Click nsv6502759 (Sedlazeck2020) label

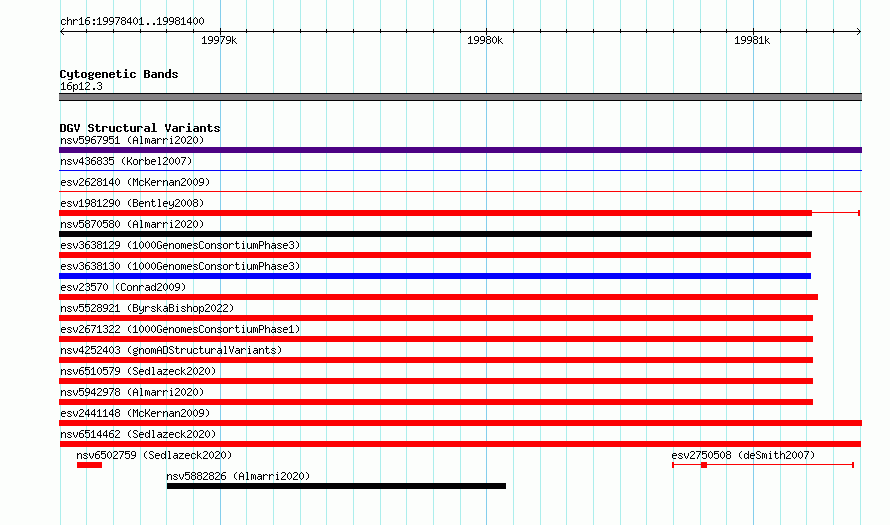154,455
